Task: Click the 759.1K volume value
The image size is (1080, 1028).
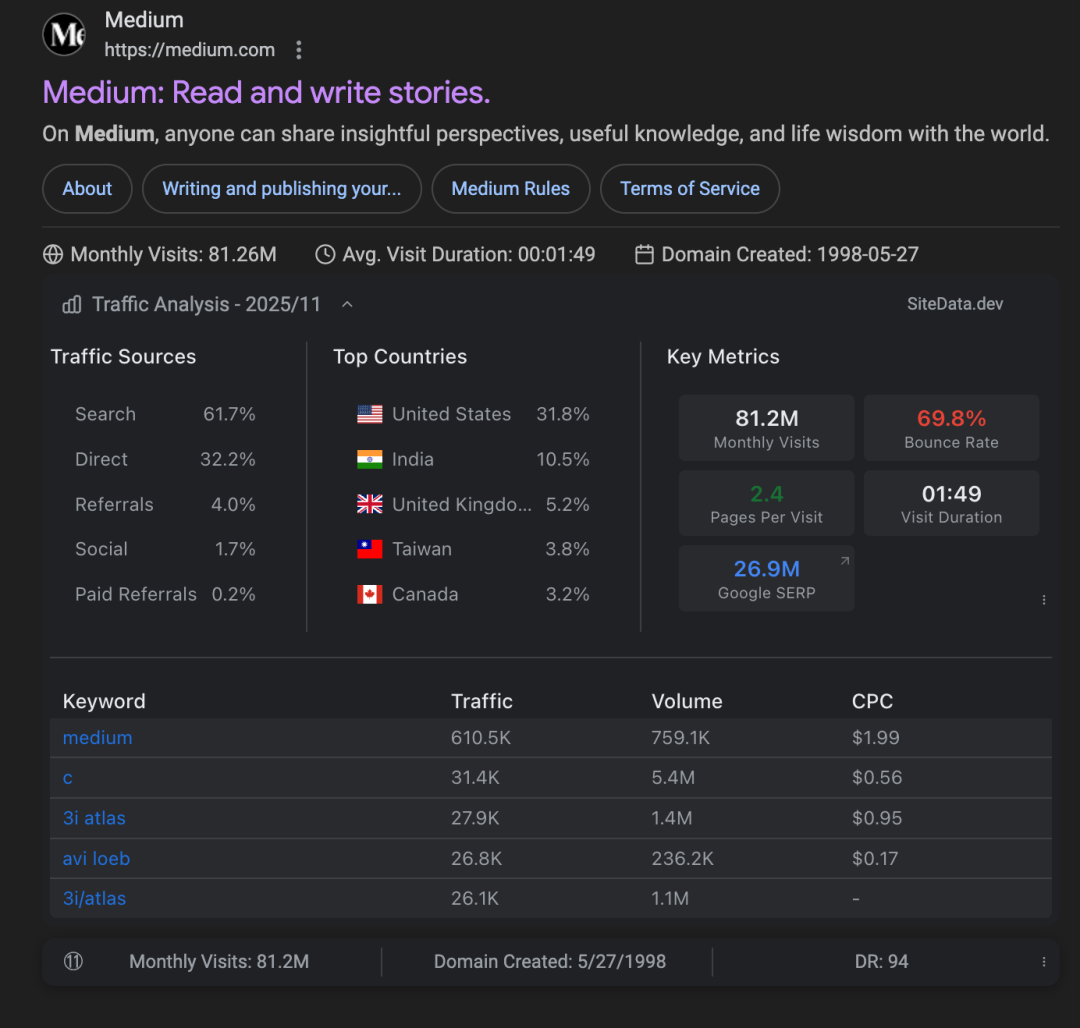Action: tap(681, 737)
